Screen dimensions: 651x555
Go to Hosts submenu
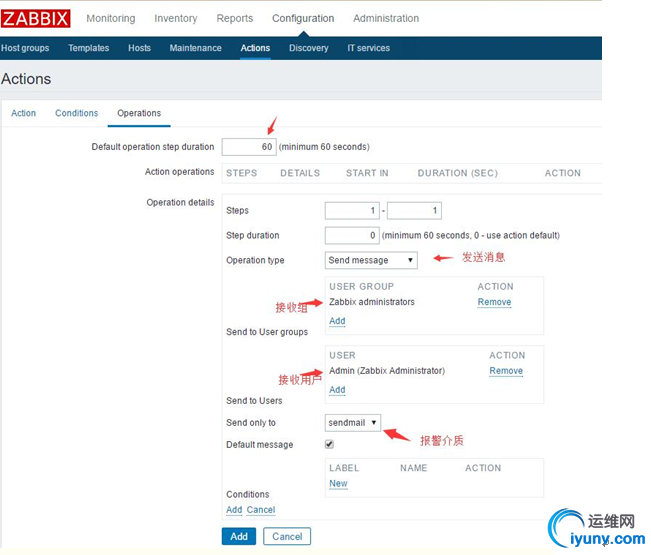click(x=139, y=48)
